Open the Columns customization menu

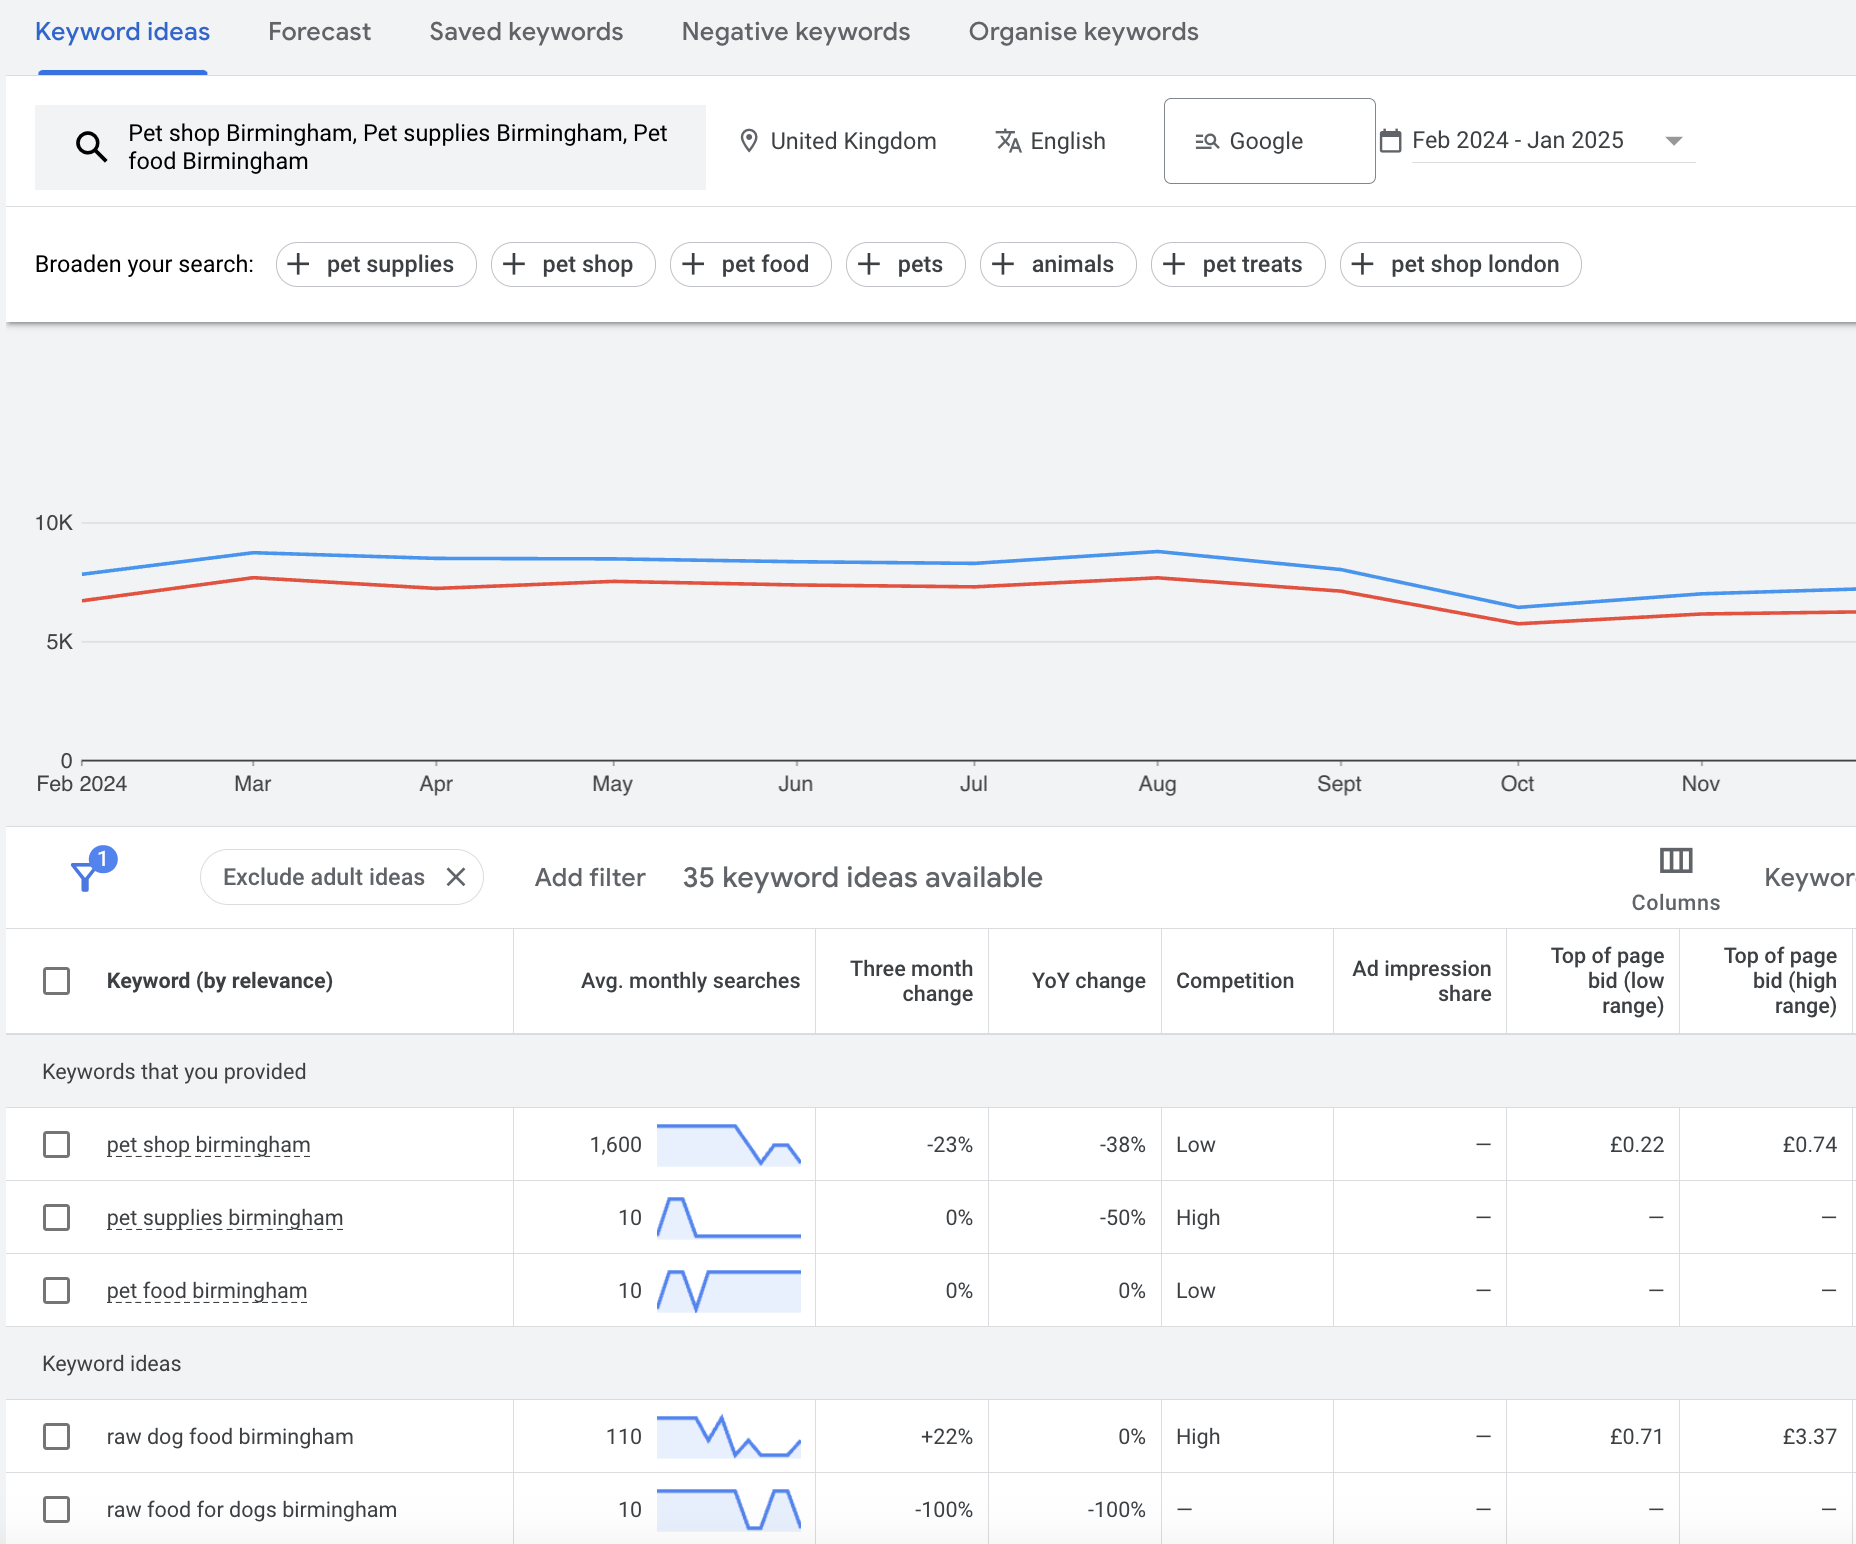[x=1675, y=877]
